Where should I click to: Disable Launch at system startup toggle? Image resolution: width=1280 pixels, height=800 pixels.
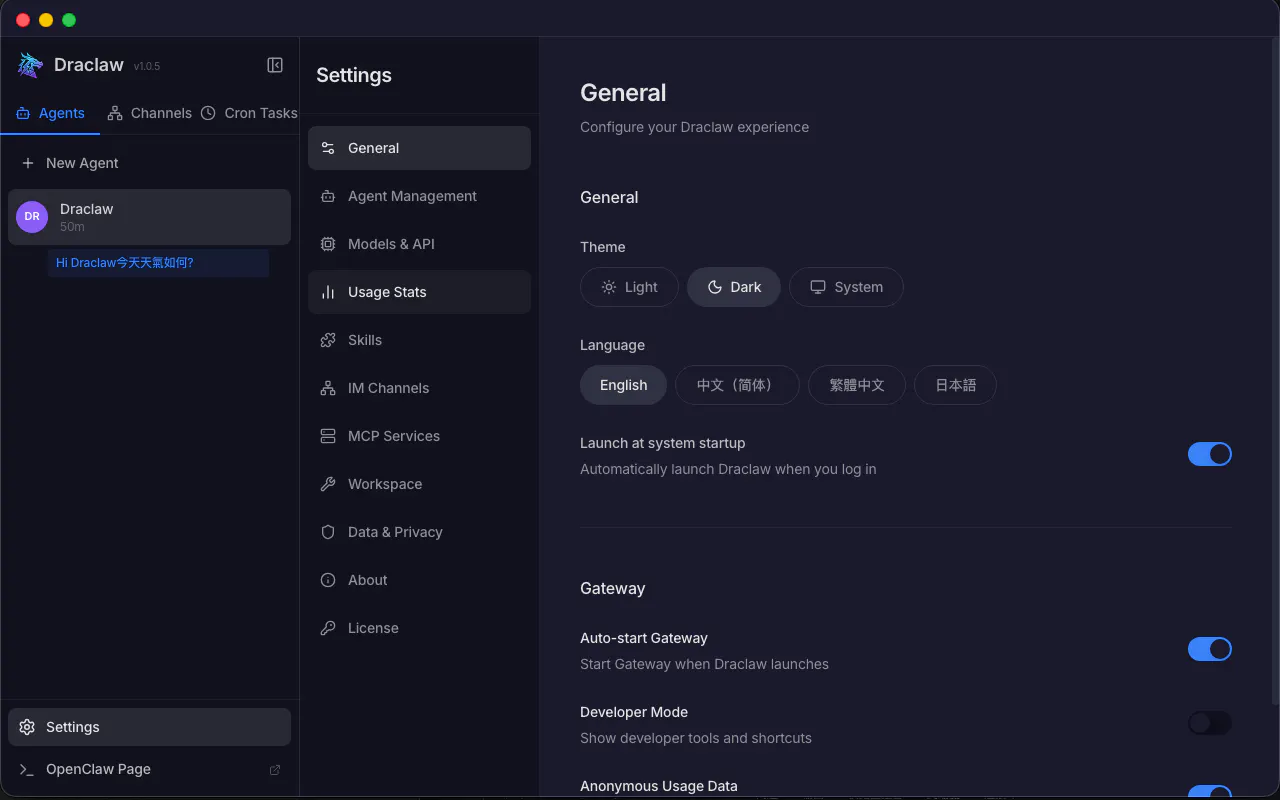point(1210,454)
